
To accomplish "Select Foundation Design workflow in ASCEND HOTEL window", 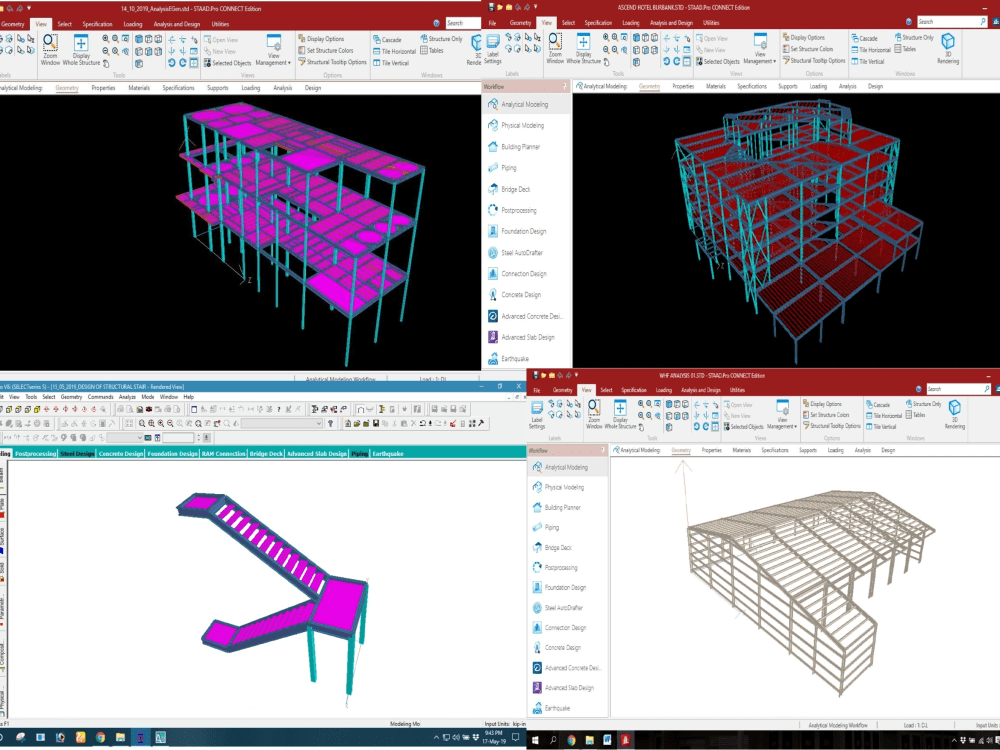I will point(526,232).
